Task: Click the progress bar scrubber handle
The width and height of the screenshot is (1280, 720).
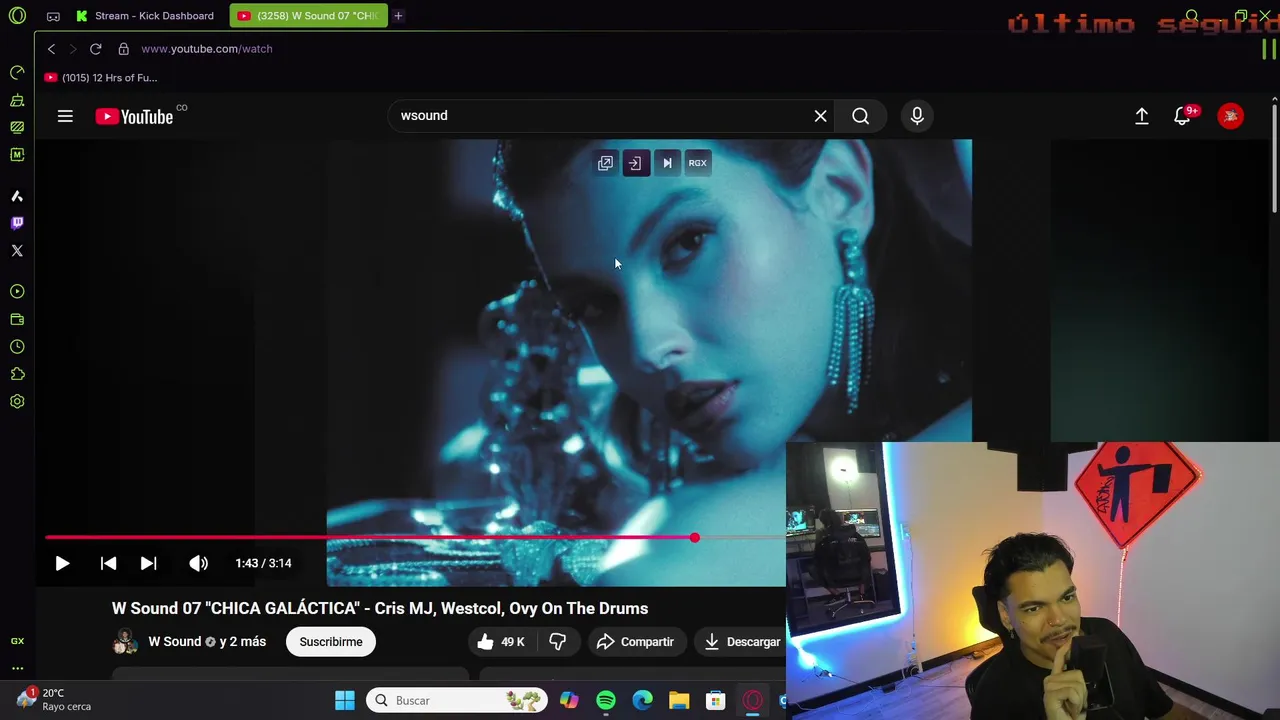Action: [x=694, y=538]
